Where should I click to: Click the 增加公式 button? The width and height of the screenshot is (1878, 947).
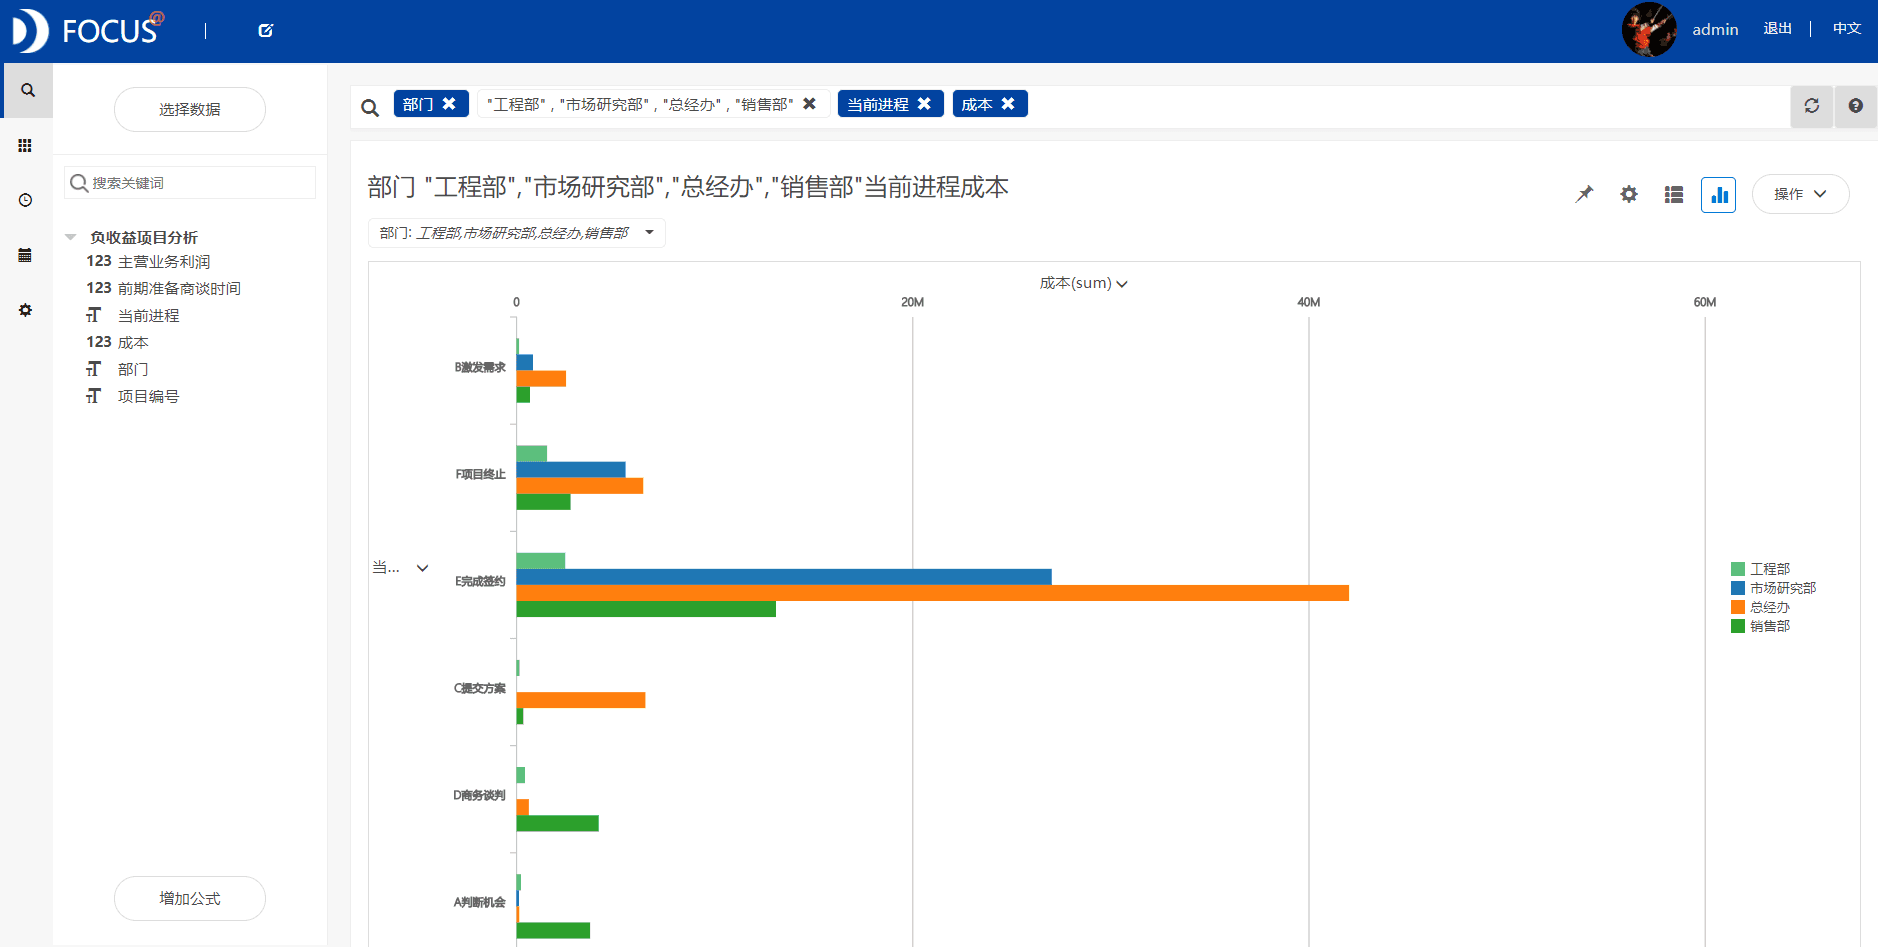coord(190,898)
